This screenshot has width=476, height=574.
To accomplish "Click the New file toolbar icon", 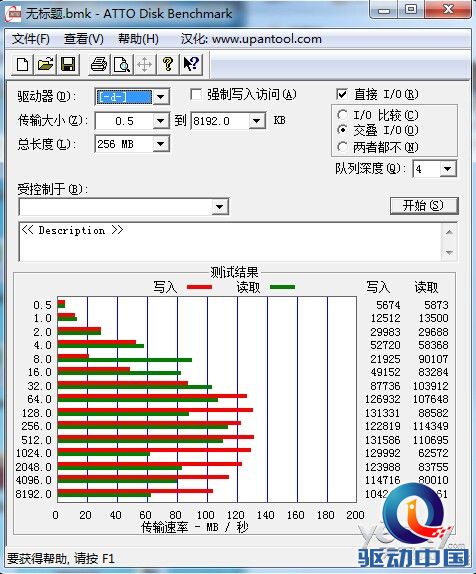I will [23, 65].
